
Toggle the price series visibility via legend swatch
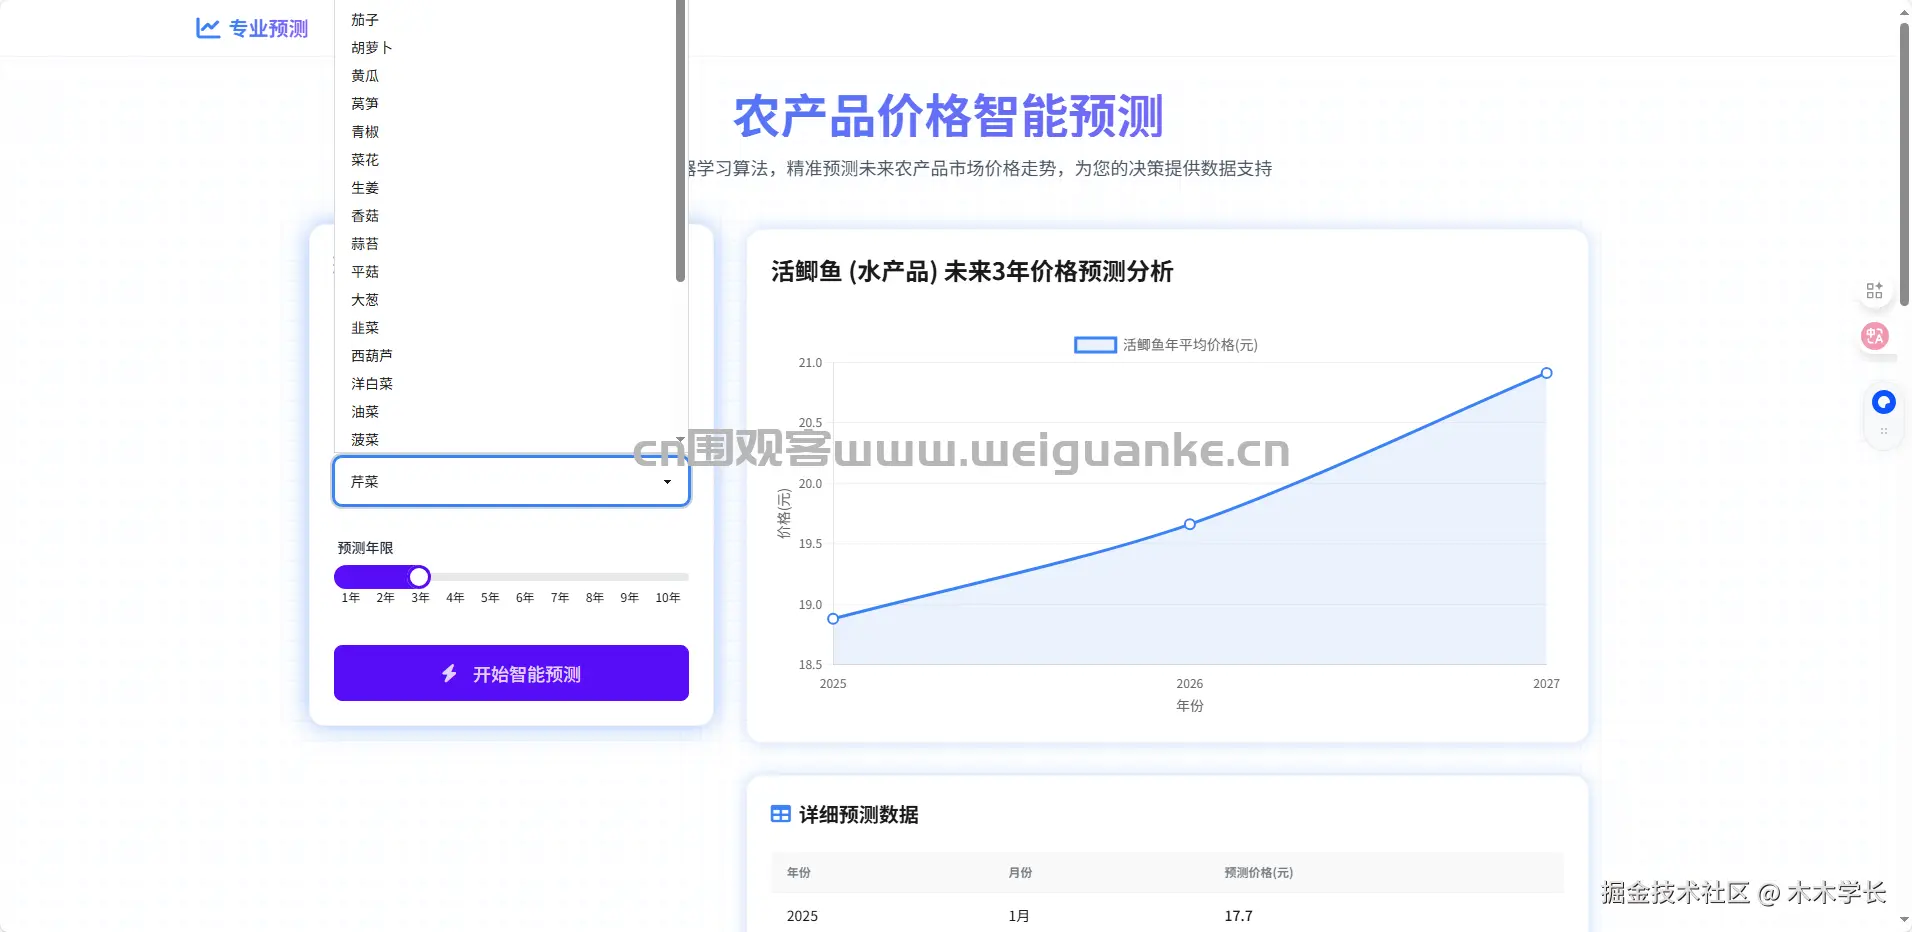[x=1095, y=345]
